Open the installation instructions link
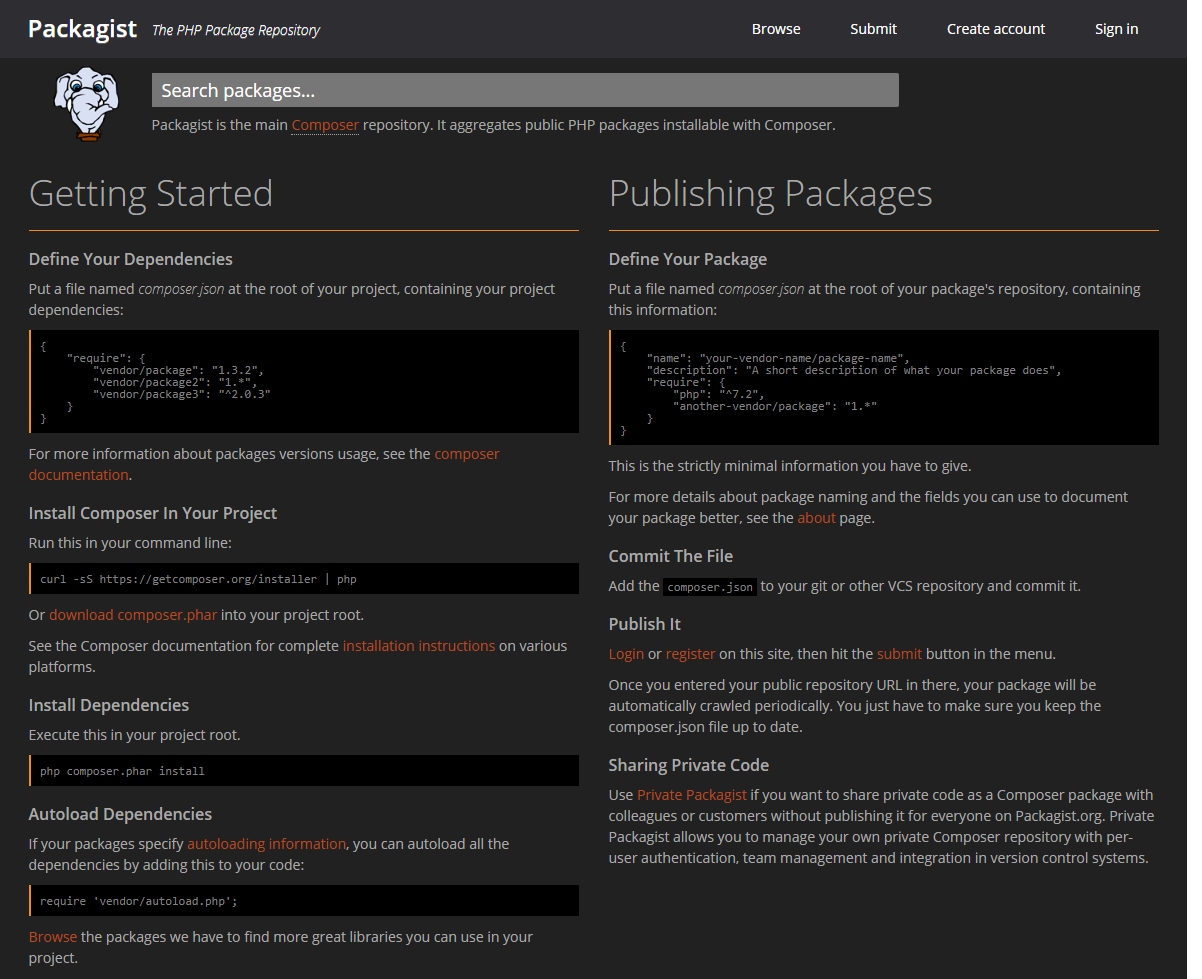The image size is (1202, 979). (x=419, y=646)
